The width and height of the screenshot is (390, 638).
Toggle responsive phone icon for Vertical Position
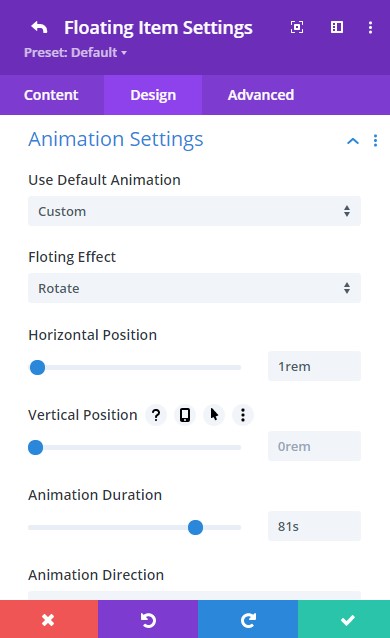(x=185, y=415)
